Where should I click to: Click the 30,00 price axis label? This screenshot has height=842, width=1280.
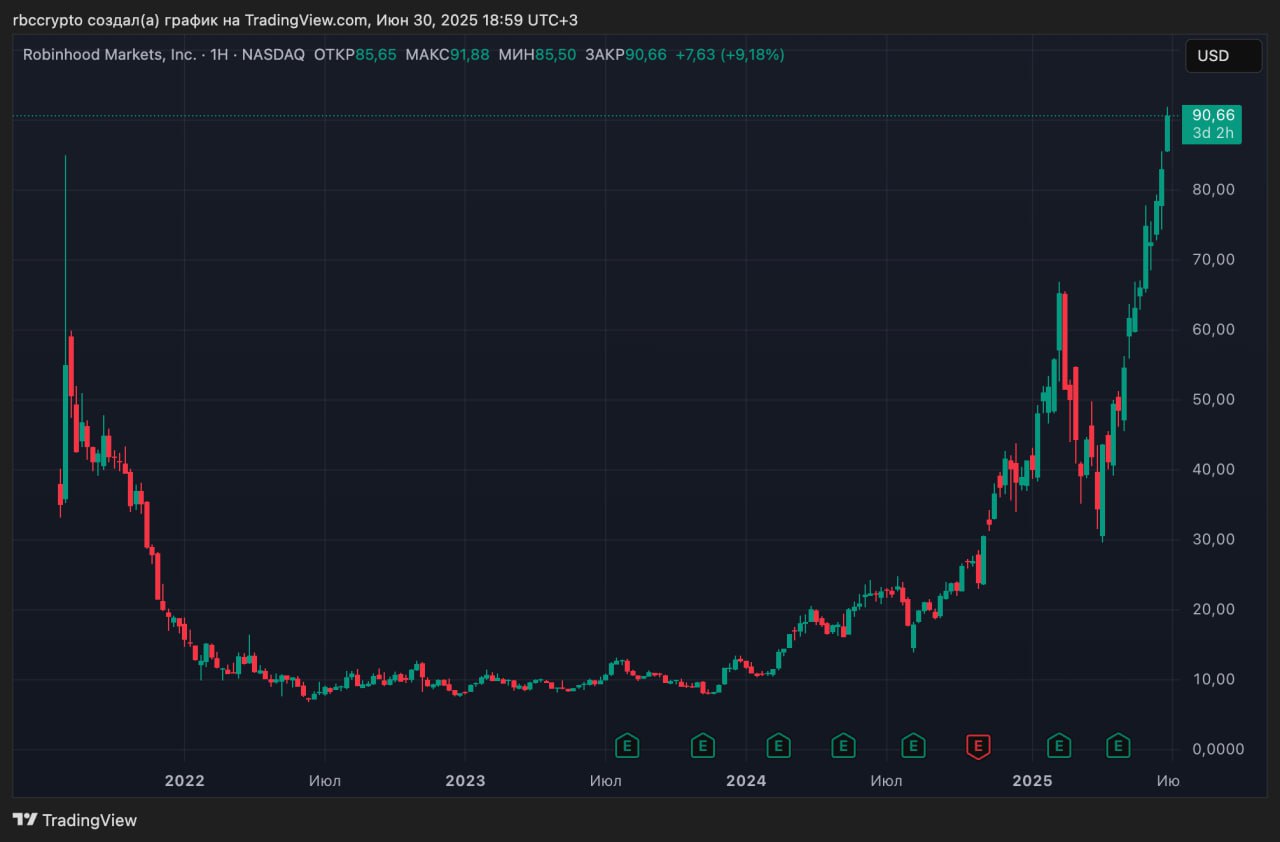click(1214, 539)
